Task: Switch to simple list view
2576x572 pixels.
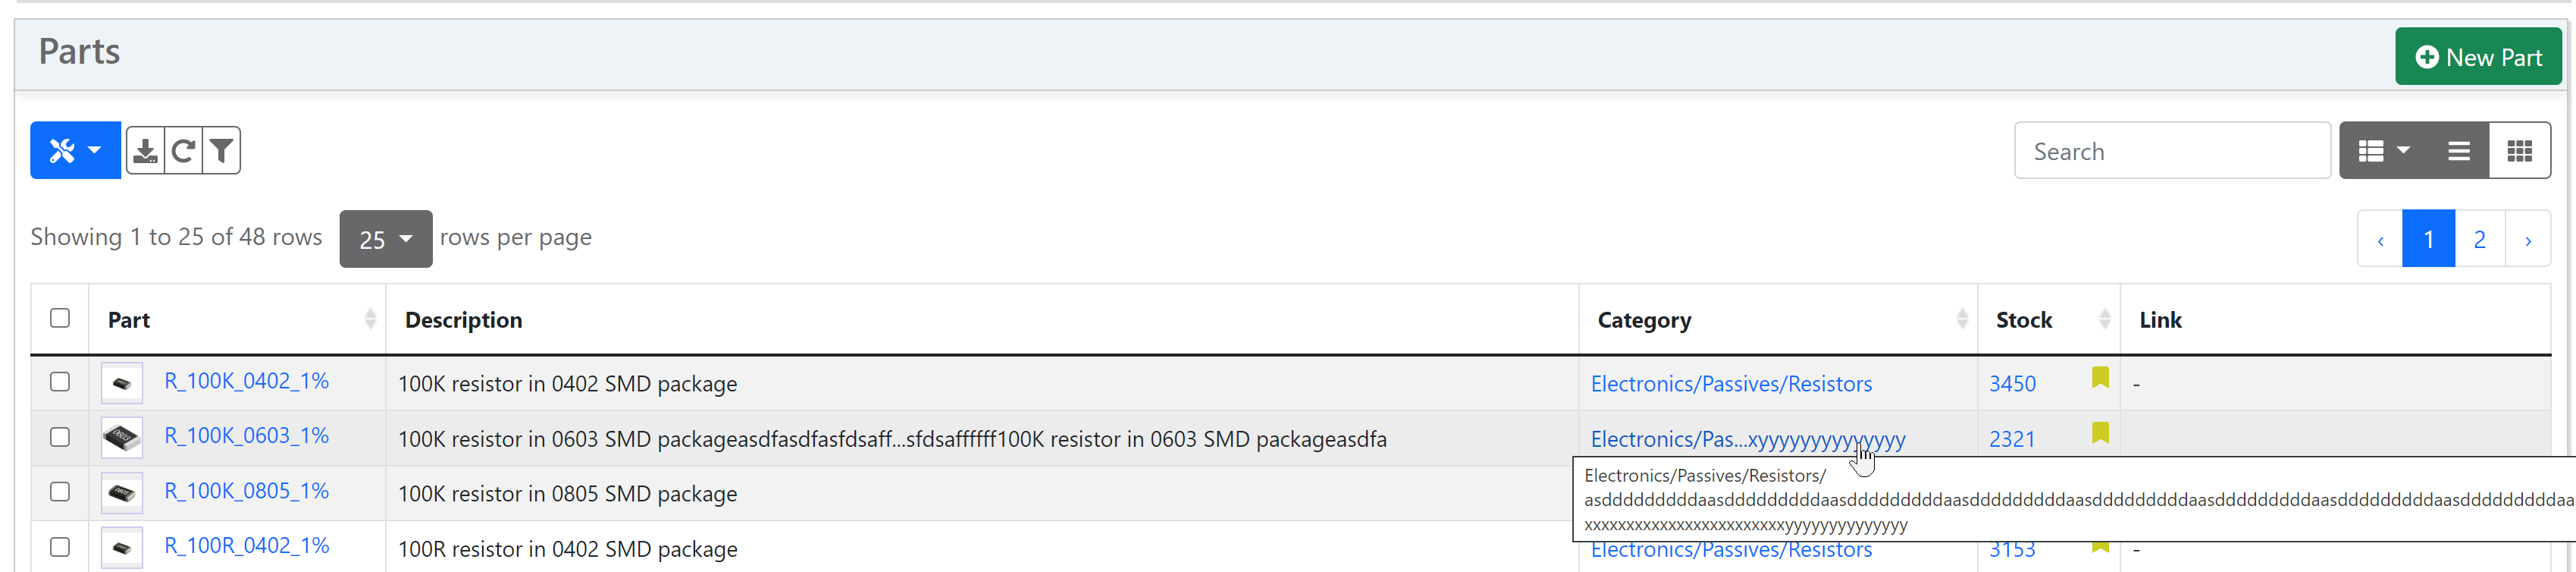Action: point(2459,150)
